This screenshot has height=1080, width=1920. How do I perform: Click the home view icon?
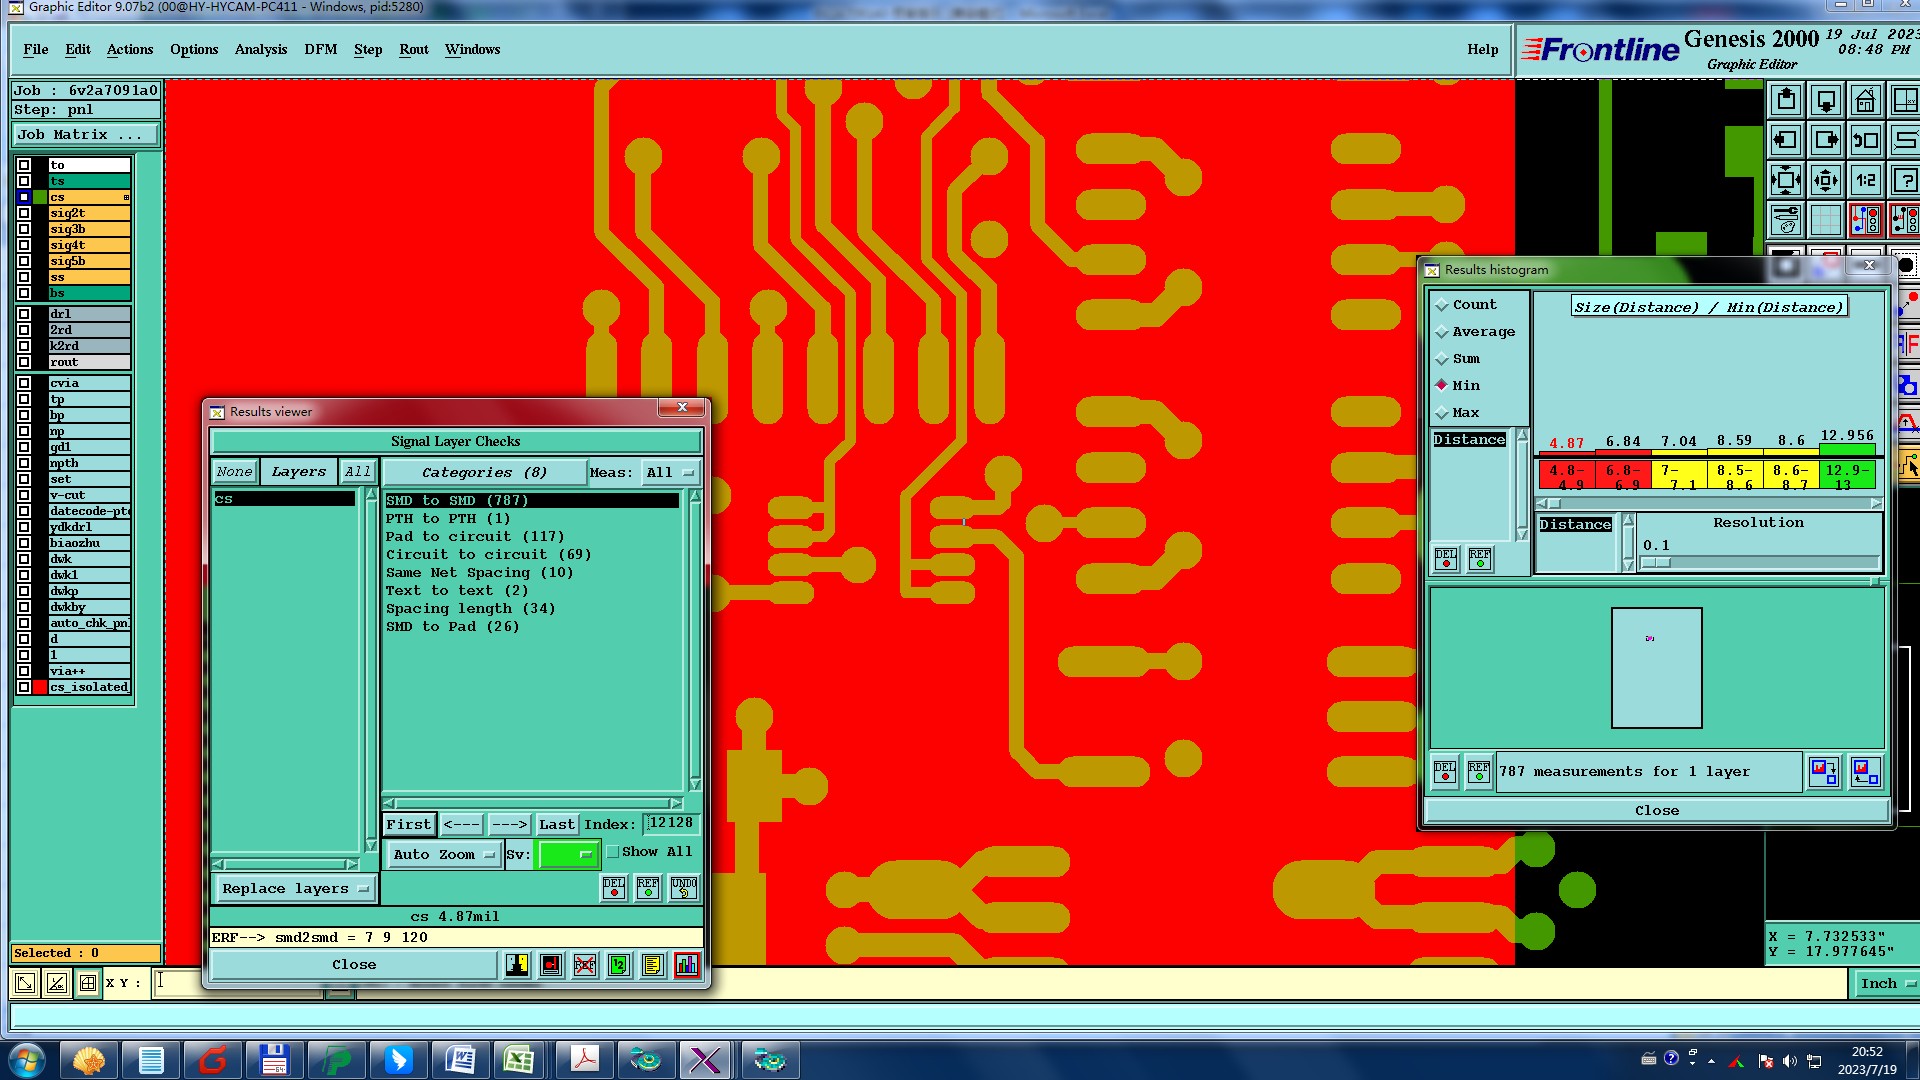[x=1865, y=101]
